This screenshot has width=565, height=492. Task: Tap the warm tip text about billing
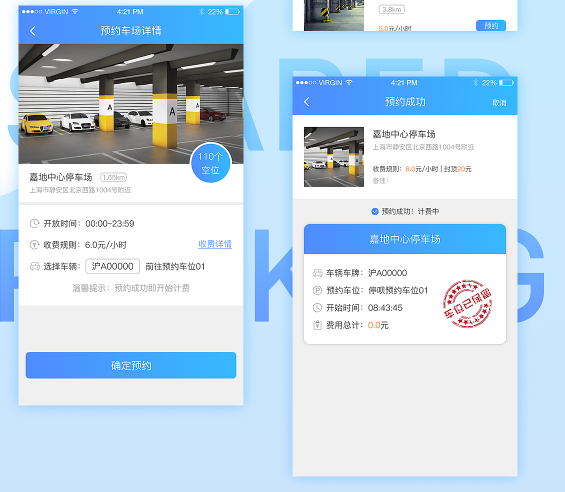[x=131, y=288]
